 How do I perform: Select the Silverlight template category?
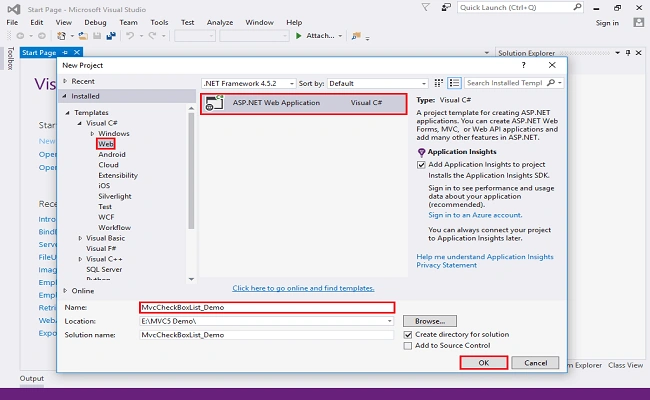tap(115, 196)
